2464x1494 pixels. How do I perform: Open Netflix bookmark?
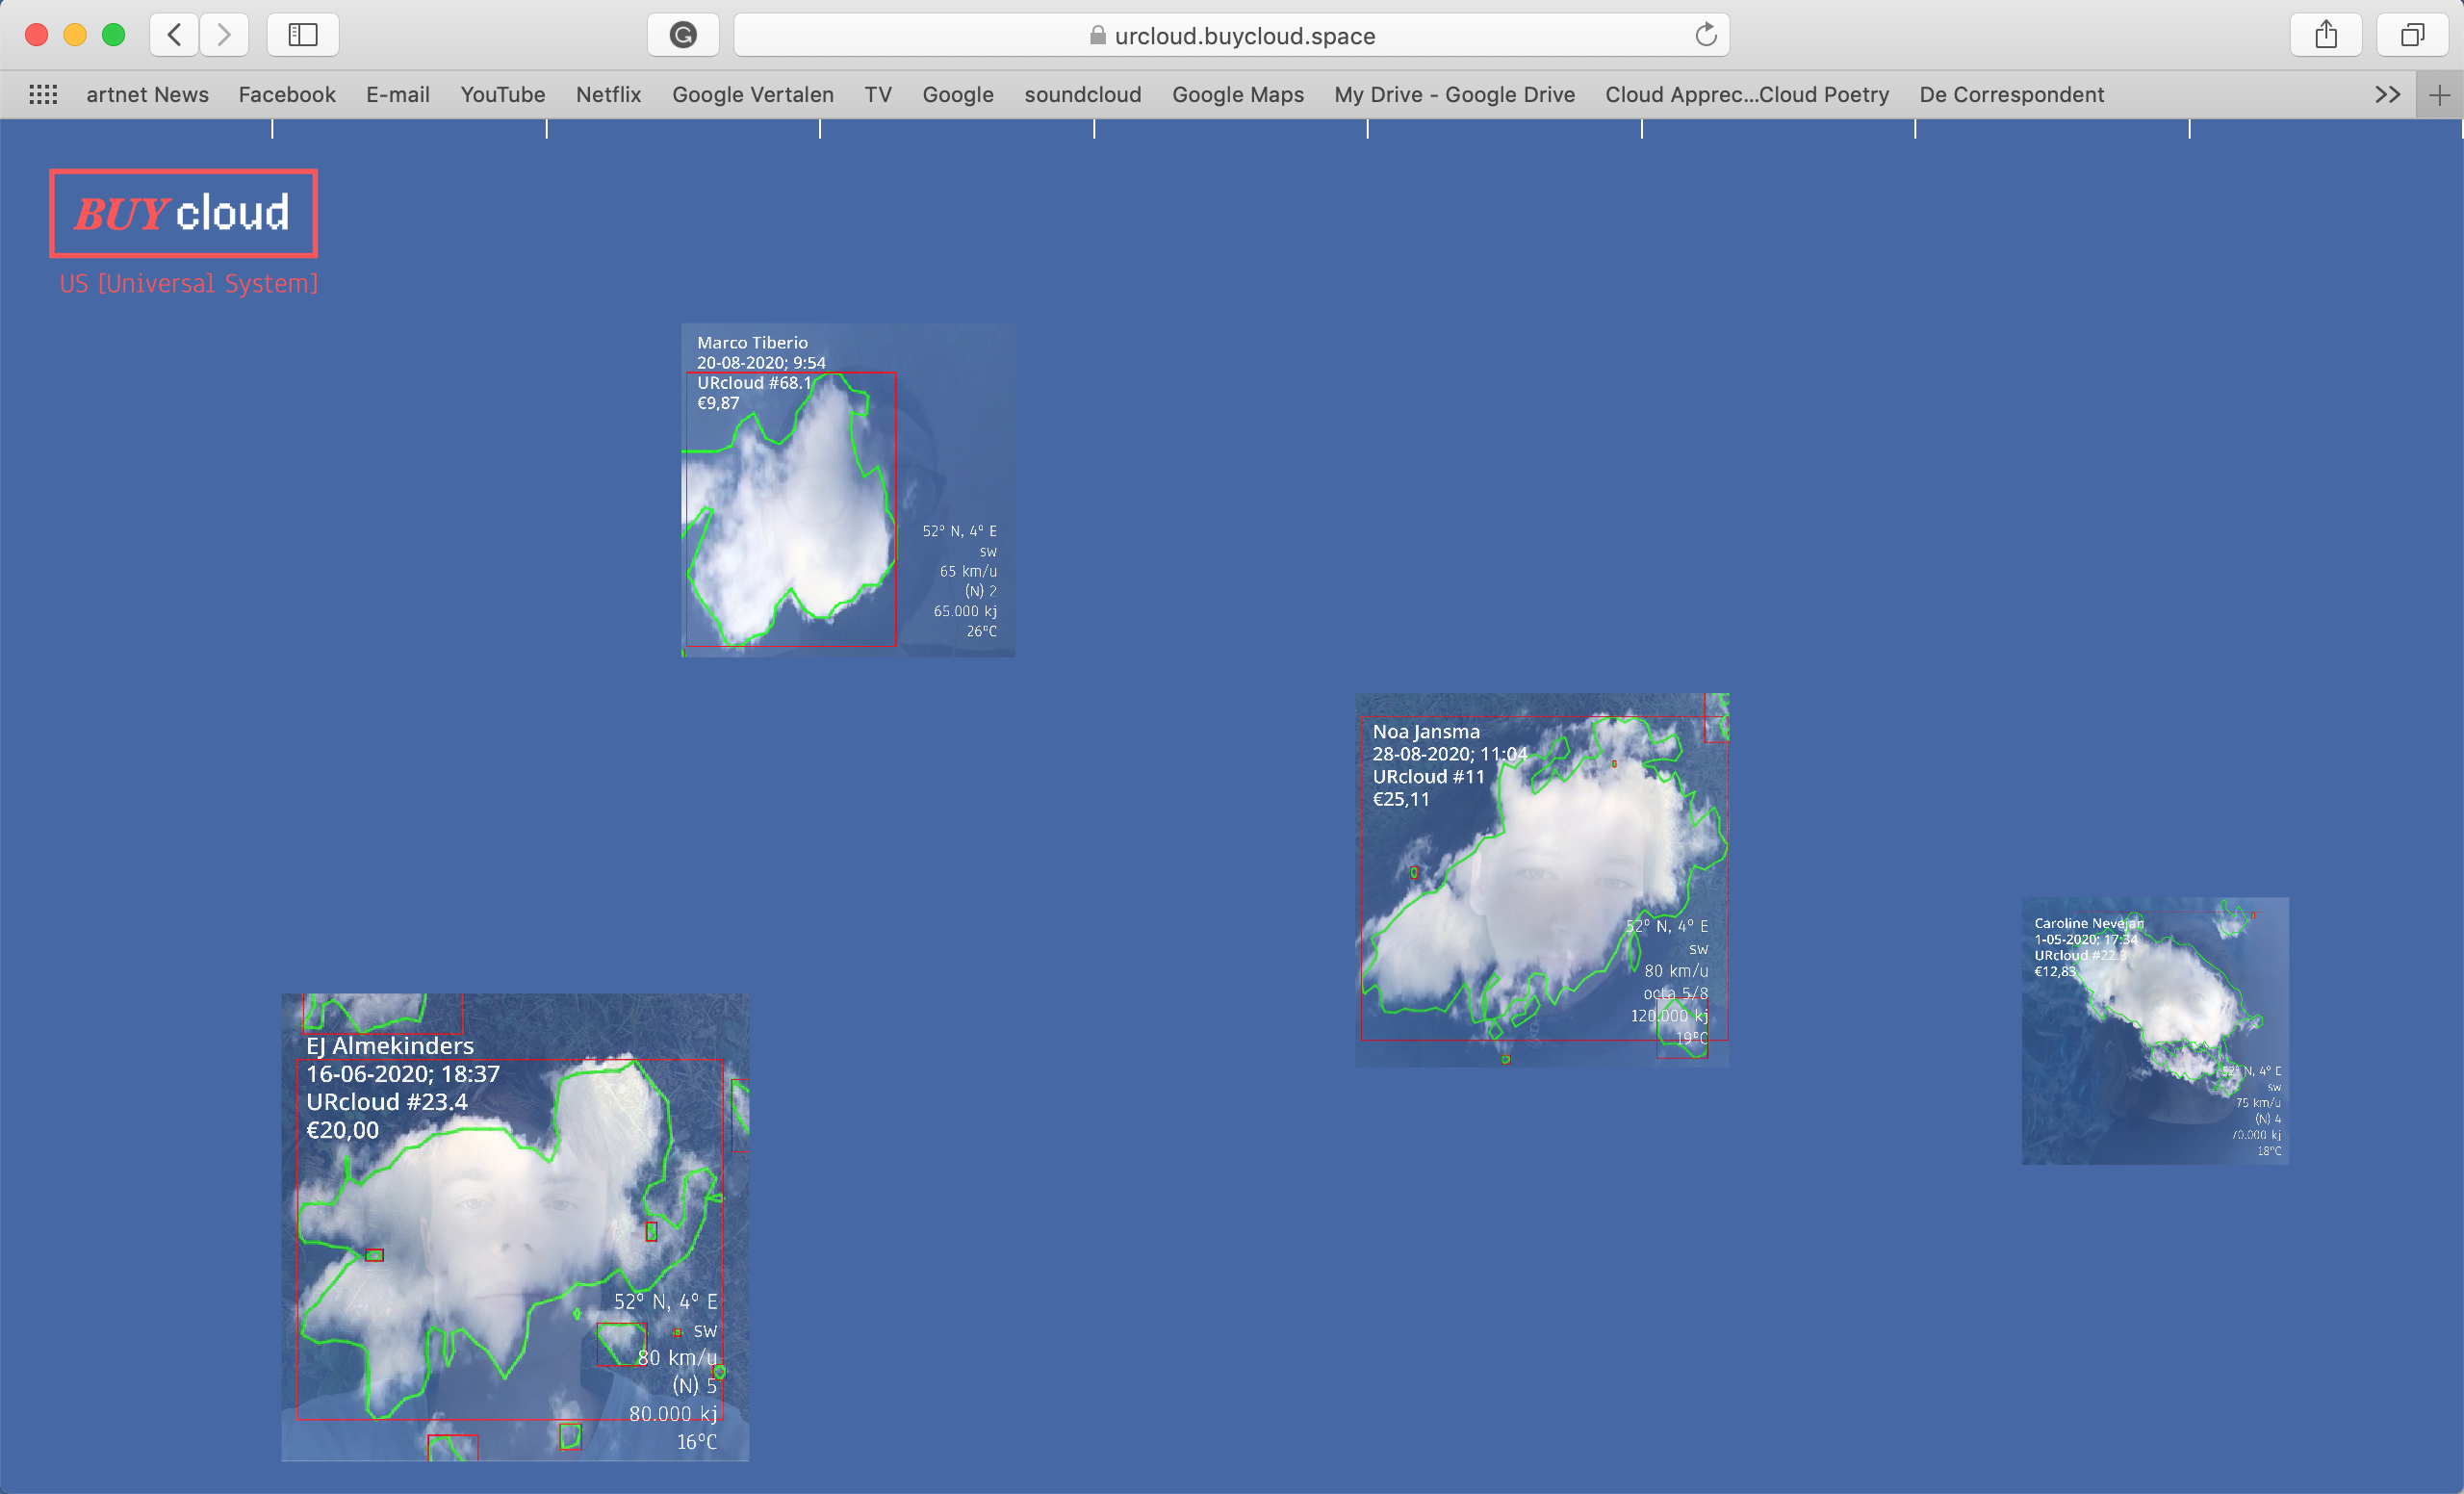(608, 94)
